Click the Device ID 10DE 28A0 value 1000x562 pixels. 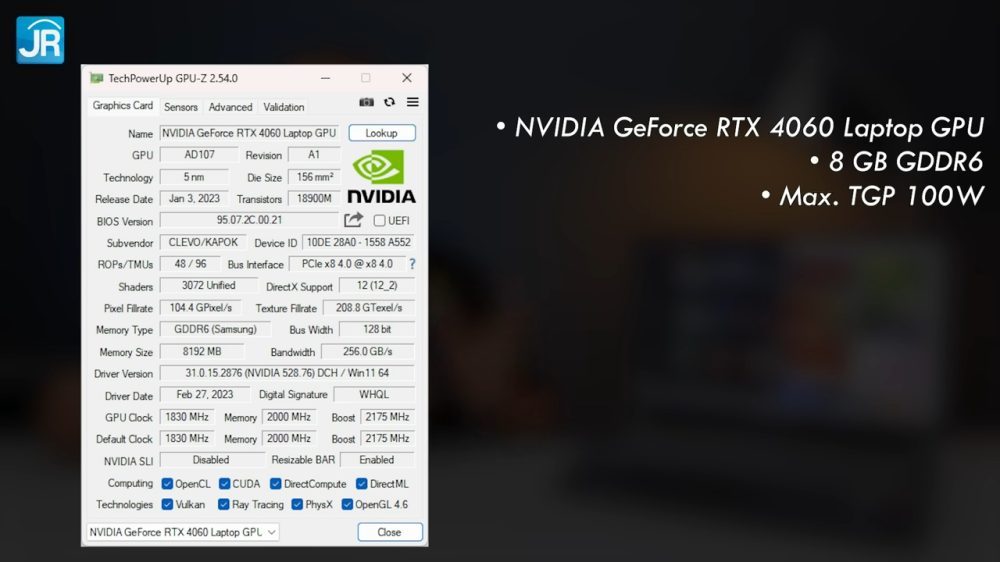coord(358,242)
